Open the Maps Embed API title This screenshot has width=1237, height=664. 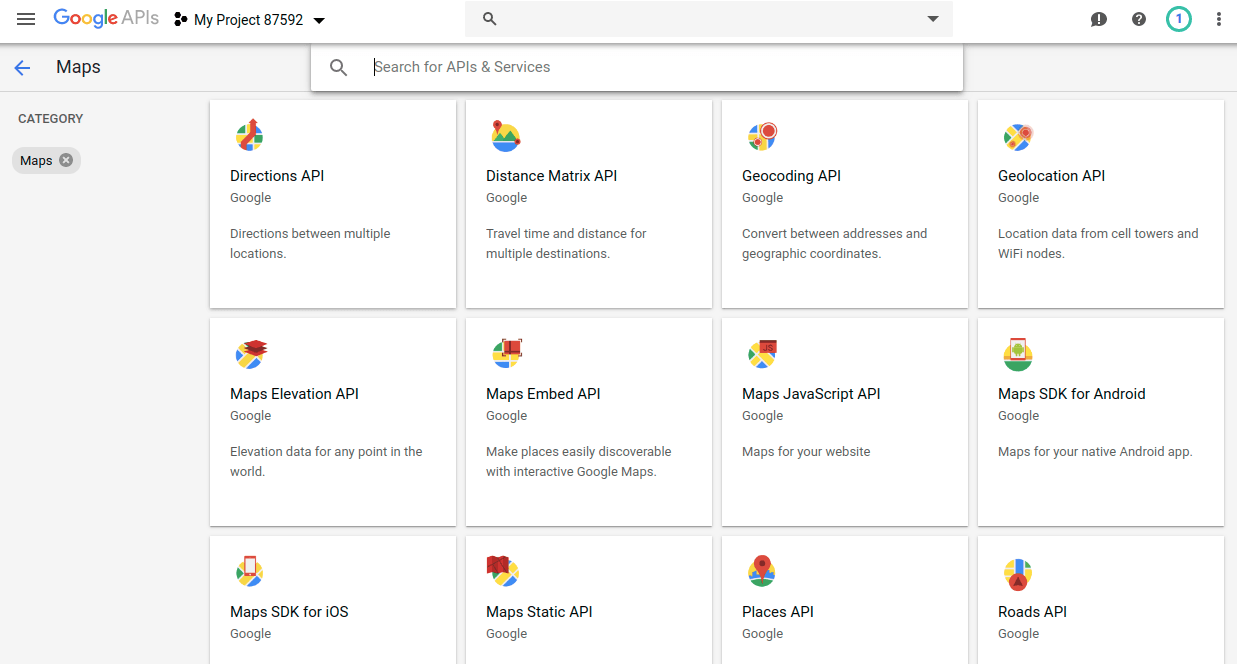coord(543,394)
